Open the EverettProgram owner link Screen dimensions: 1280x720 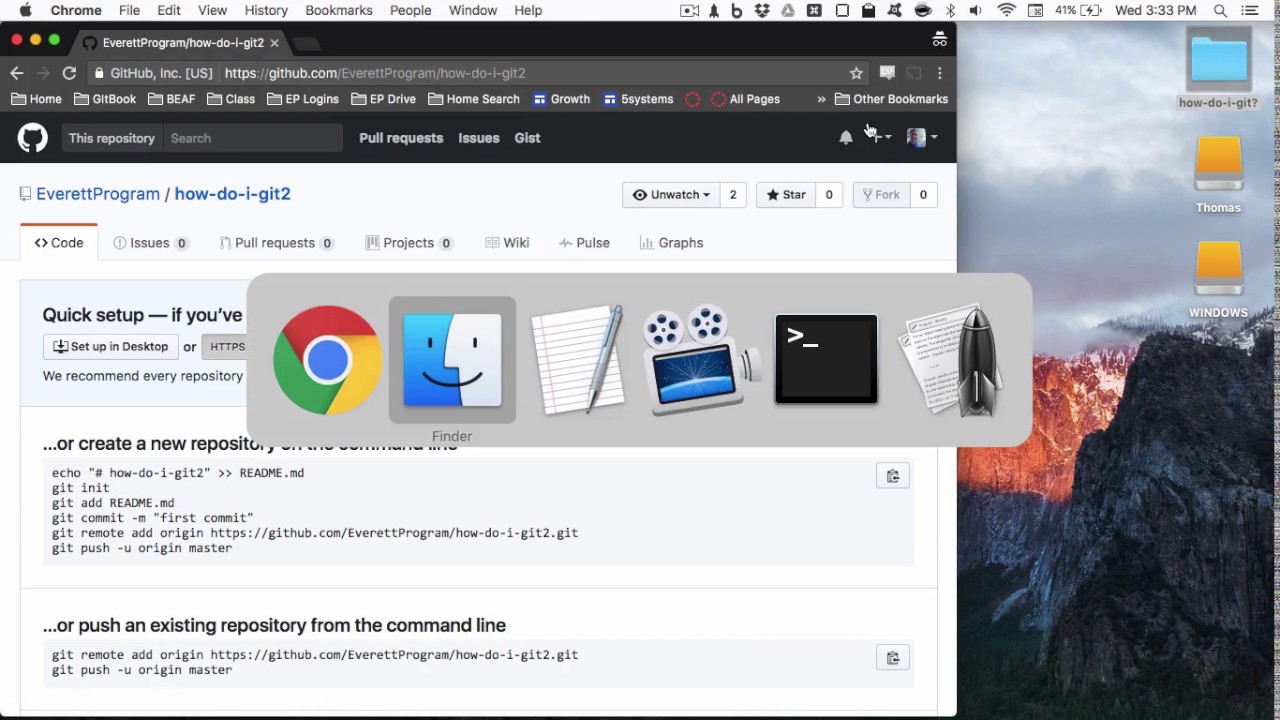(x=98, y=194)
